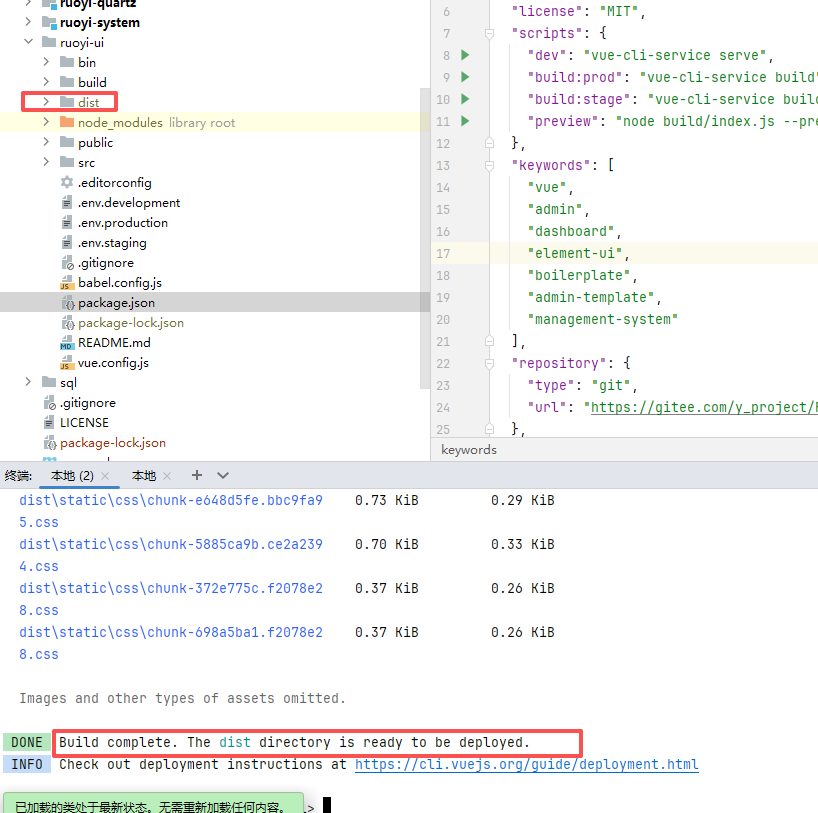Fold the scripts block in editor
Screen dimensions: 818x813
click(x=489, y=33)
